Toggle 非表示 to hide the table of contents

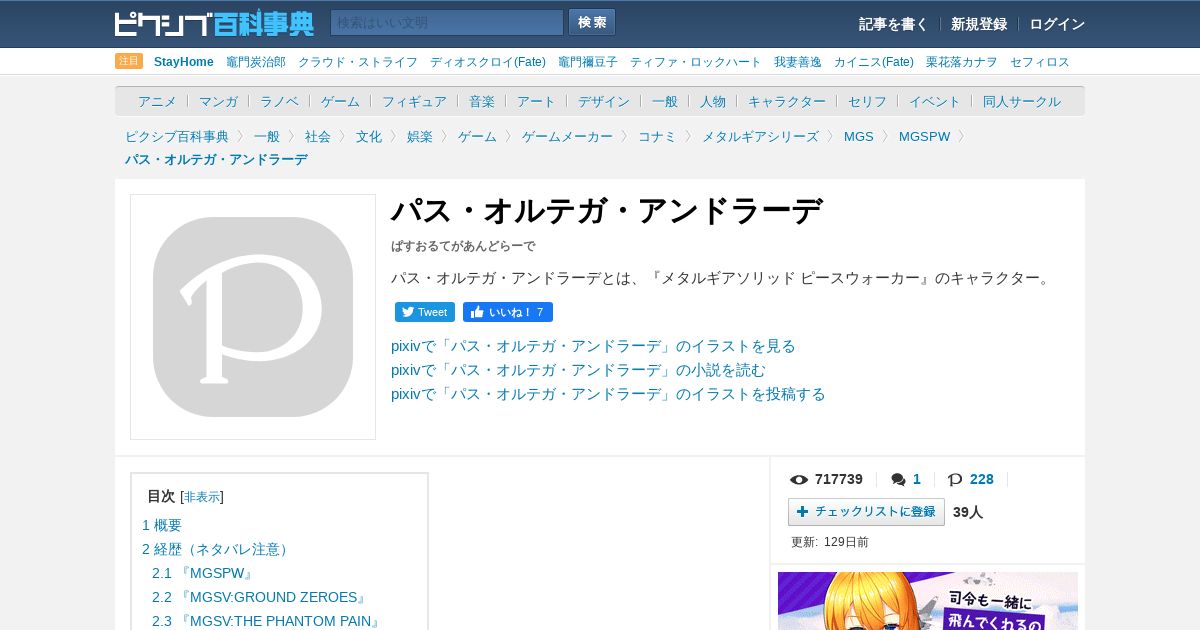click(202, 497)
